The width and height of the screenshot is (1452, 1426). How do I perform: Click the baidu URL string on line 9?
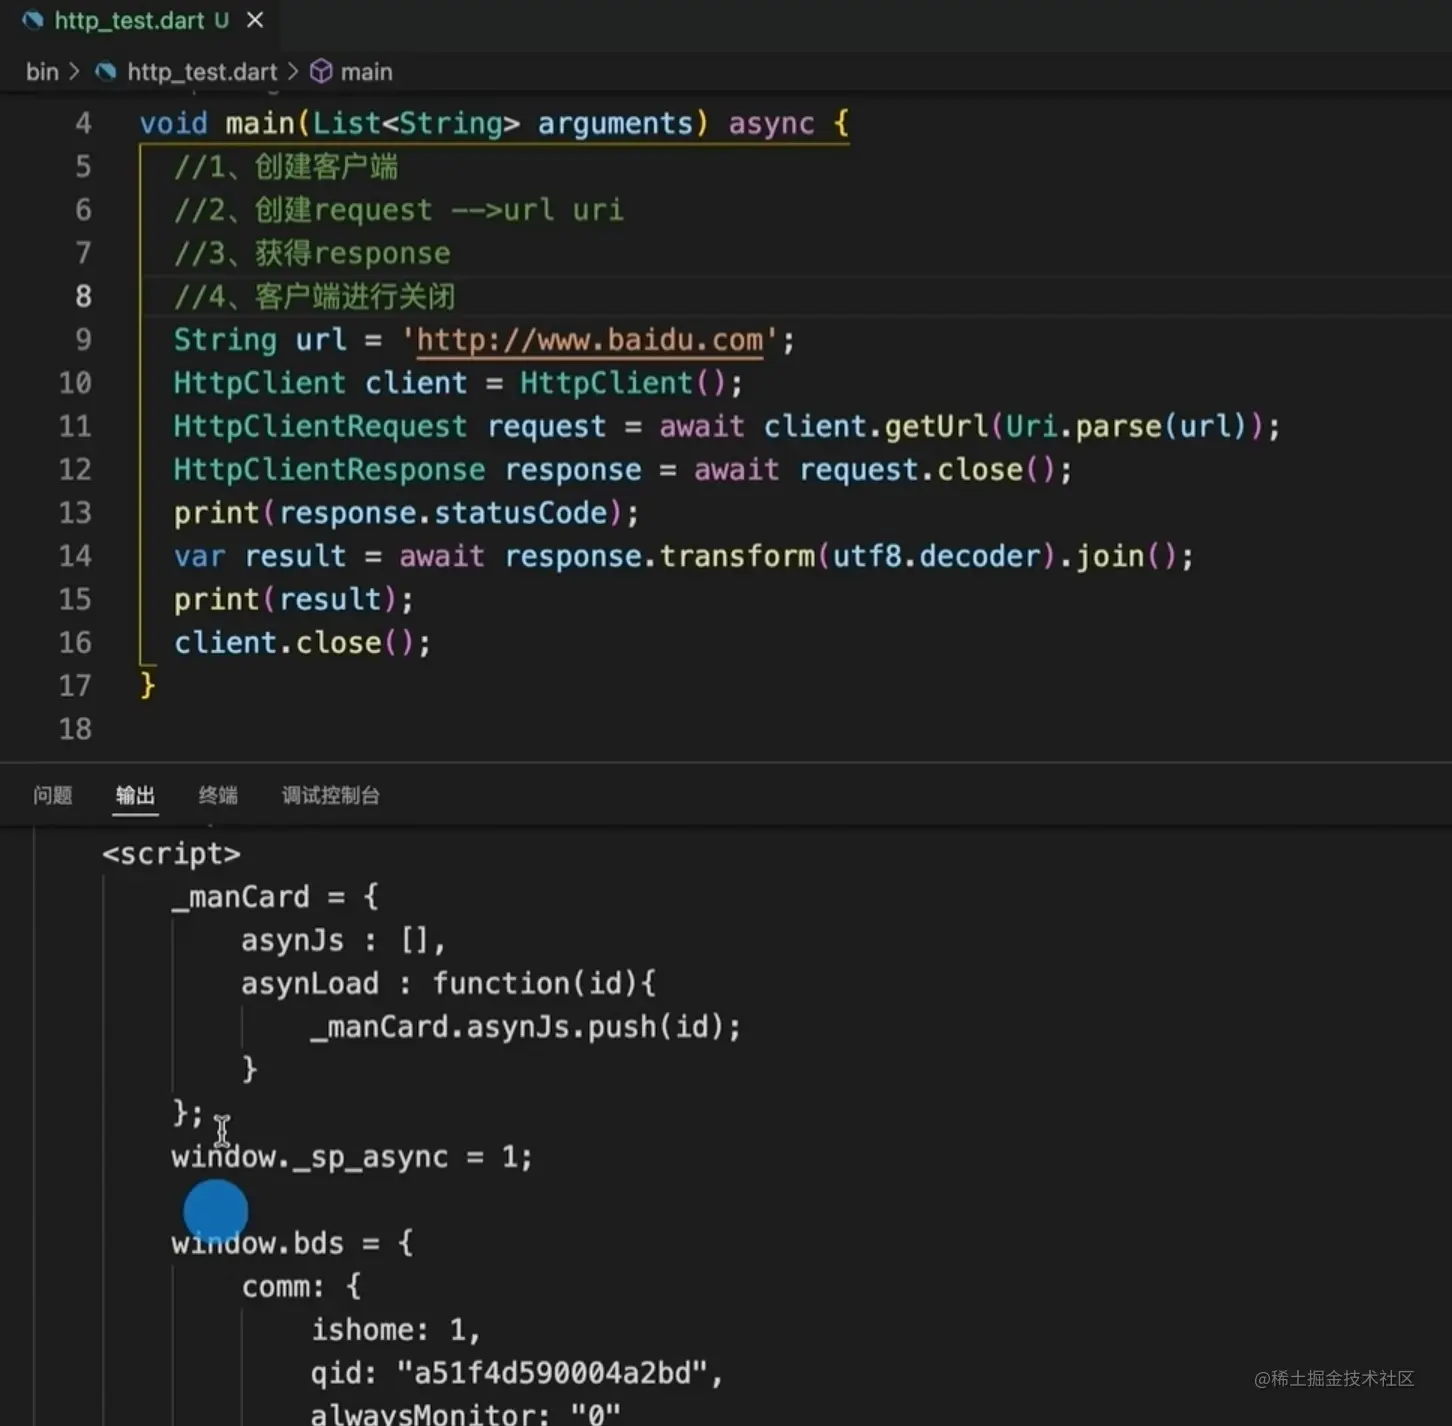[590, 340]
